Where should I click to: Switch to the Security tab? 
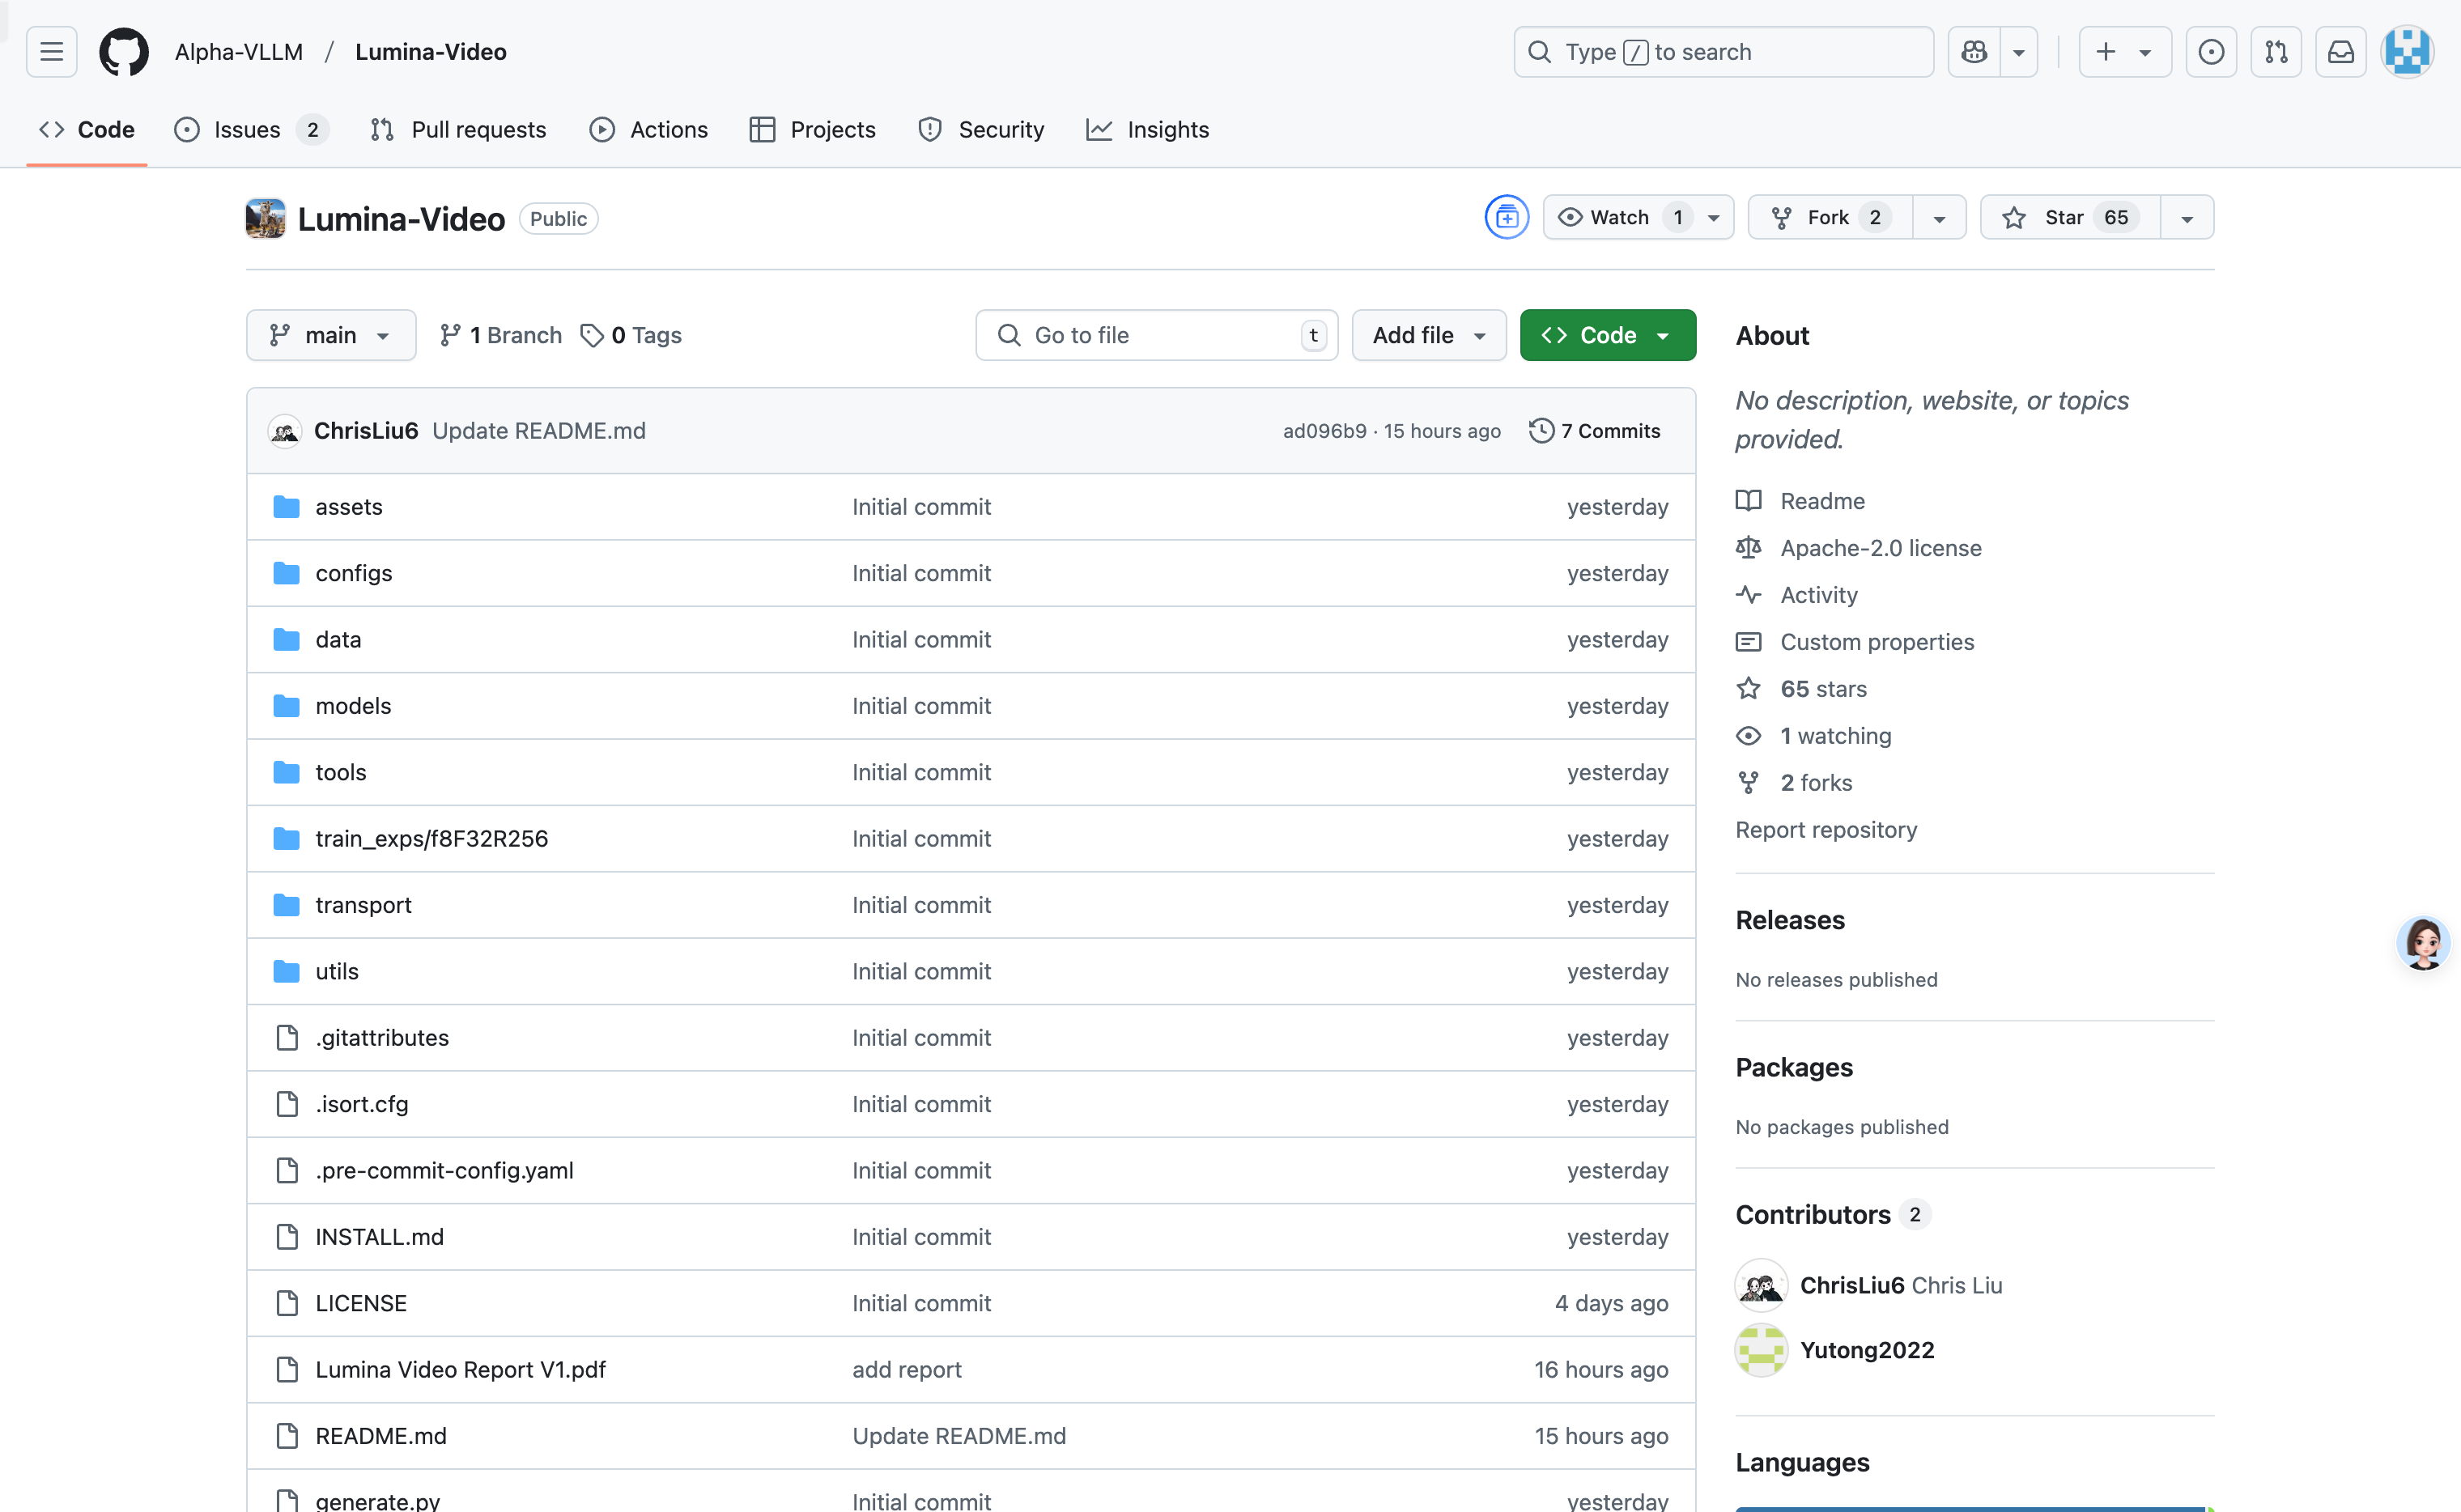tap(981, 130)
